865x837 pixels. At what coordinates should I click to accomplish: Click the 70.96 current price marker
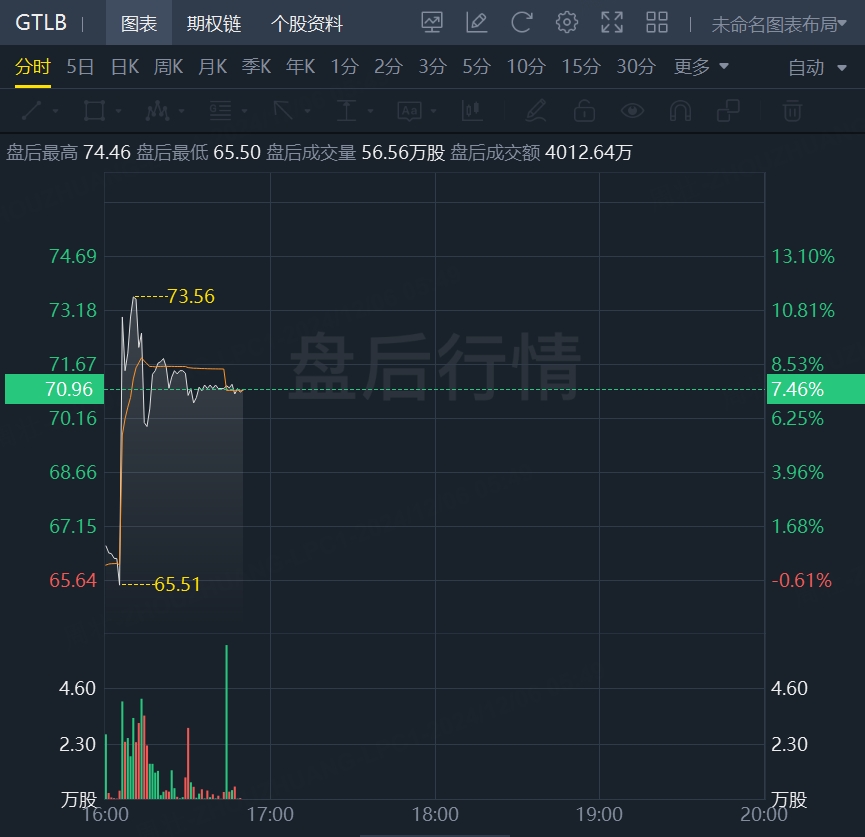click(x=54, y=389)
